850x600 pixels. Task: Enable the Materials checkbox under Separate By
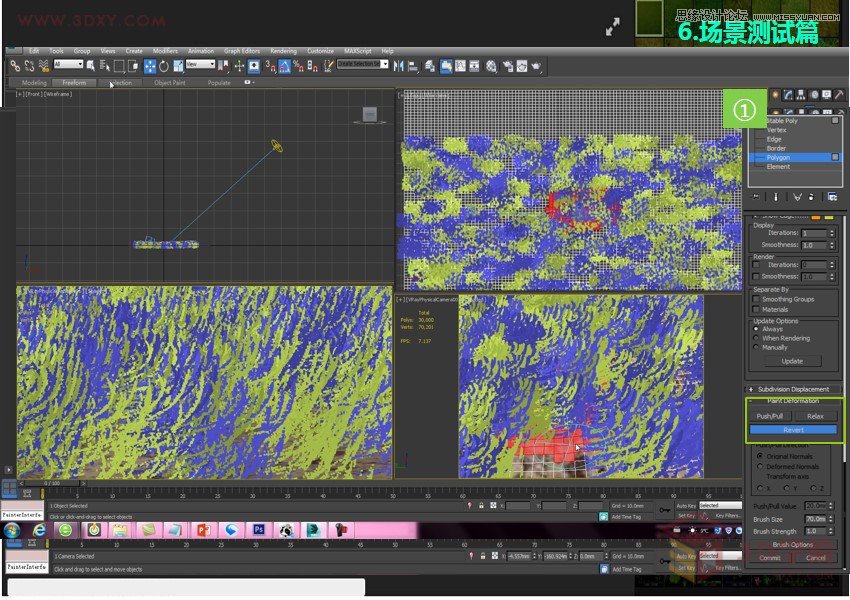coord(756,309)
